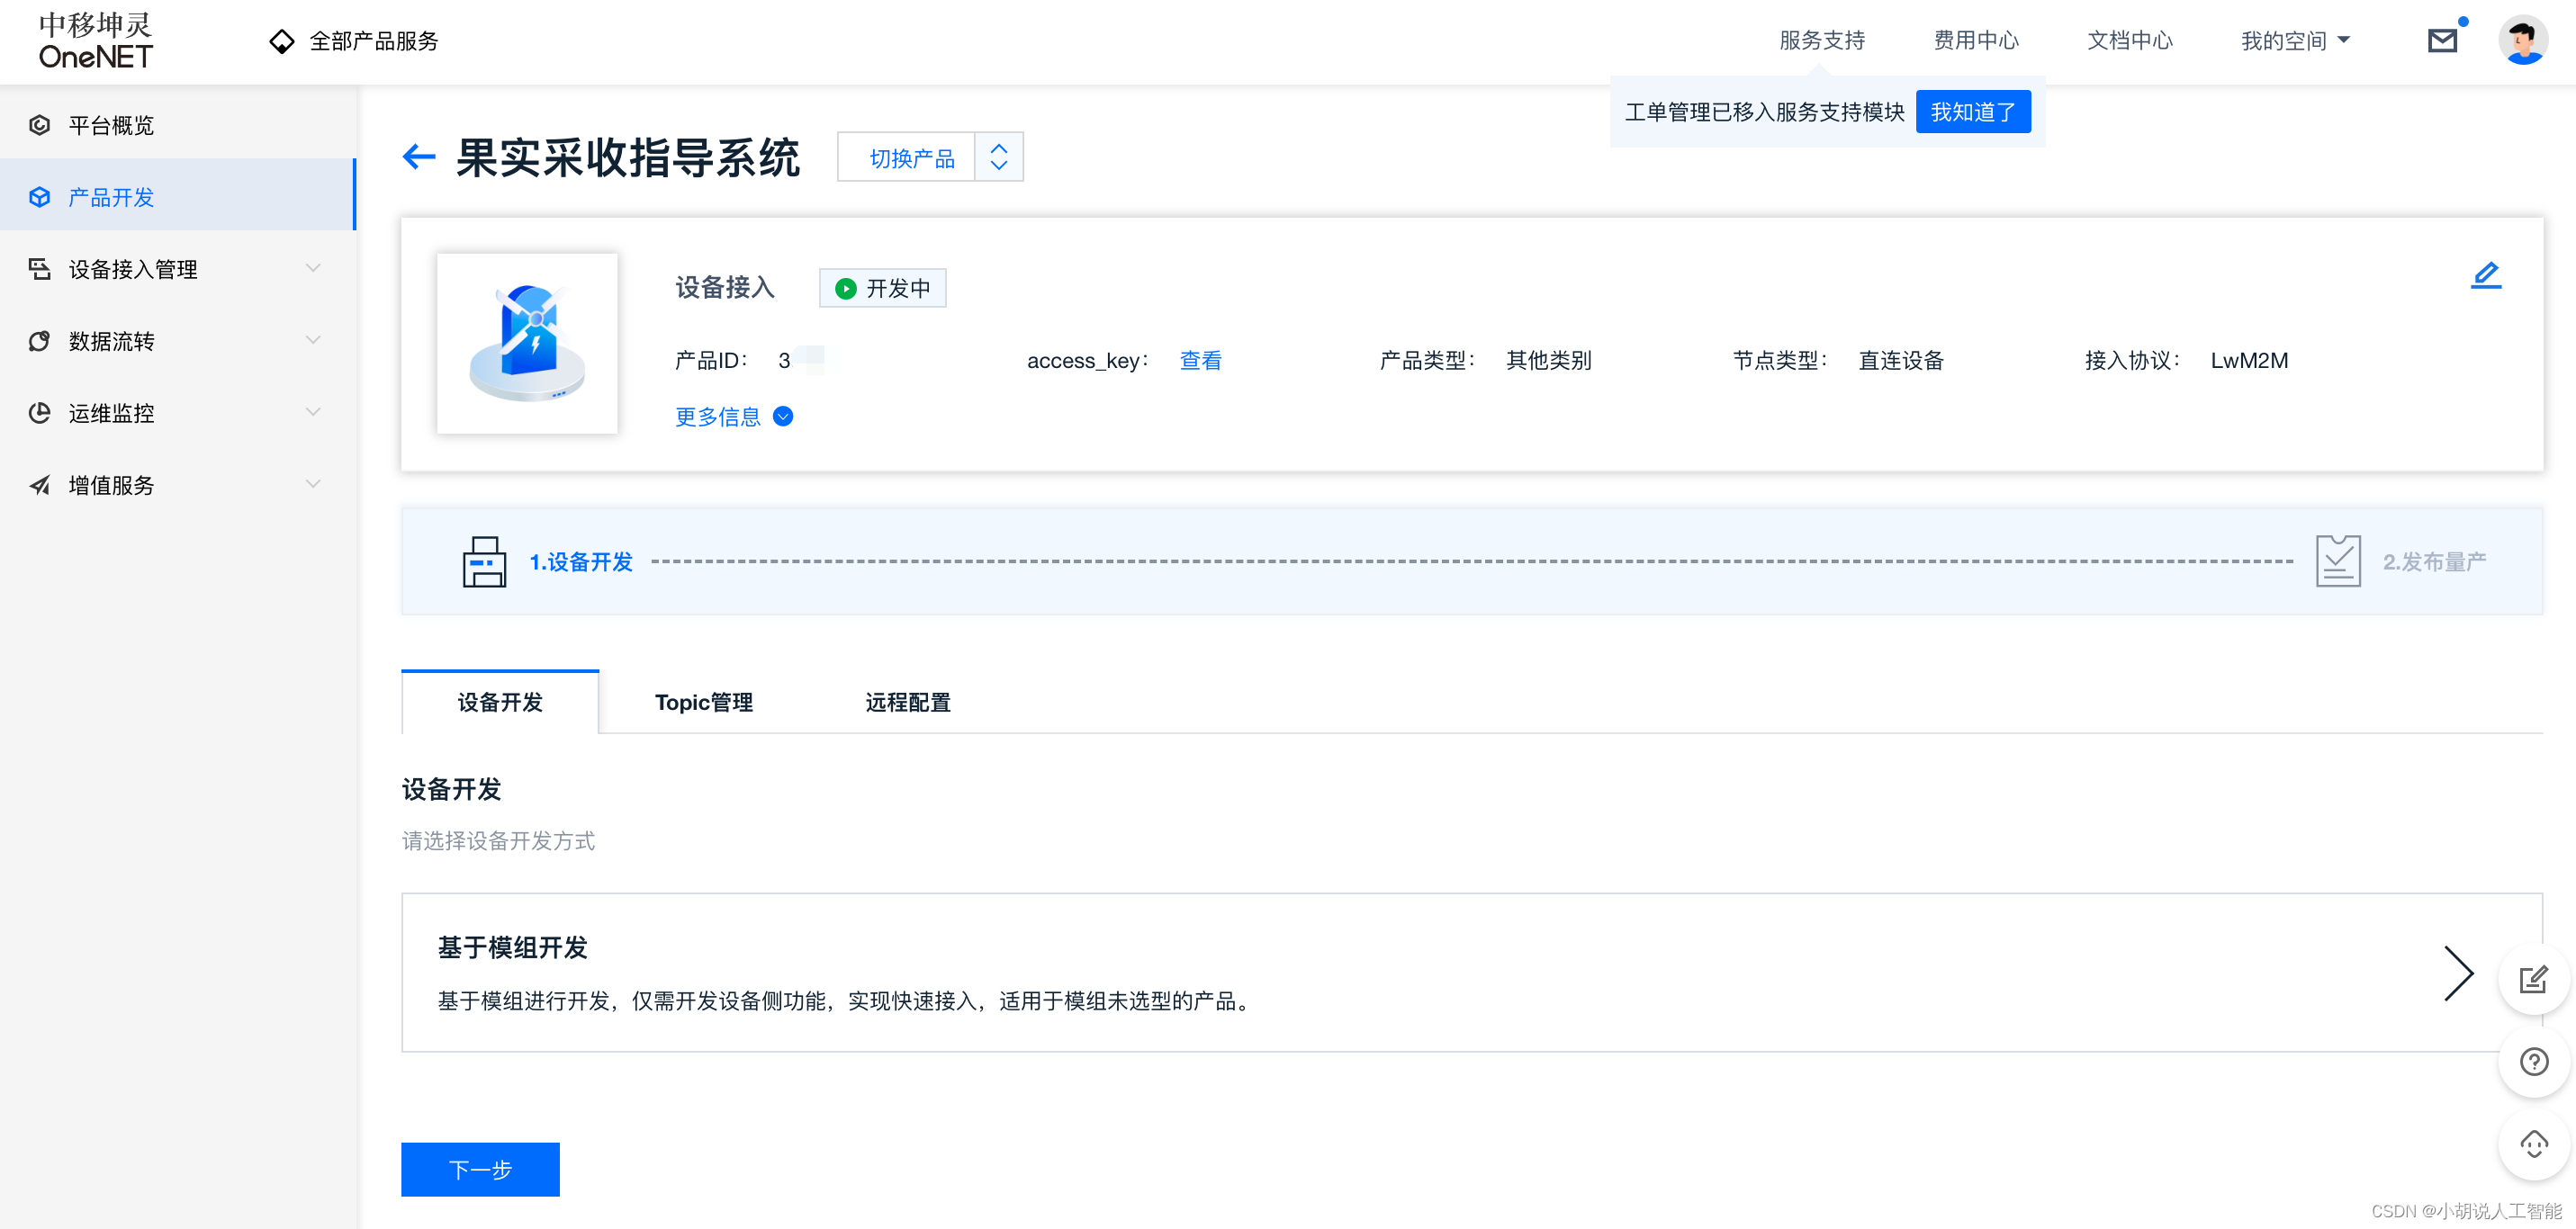Expand the 运维监控 menu chevron
The width and height of the screenshot is (2576, 1229).
[313, 412]
